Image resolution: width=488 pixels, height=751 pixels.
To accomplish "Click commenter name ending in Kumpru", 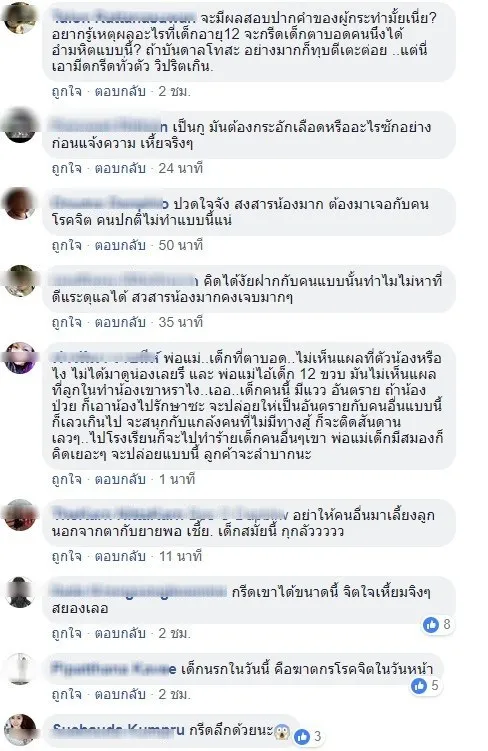I will point(118,730).
